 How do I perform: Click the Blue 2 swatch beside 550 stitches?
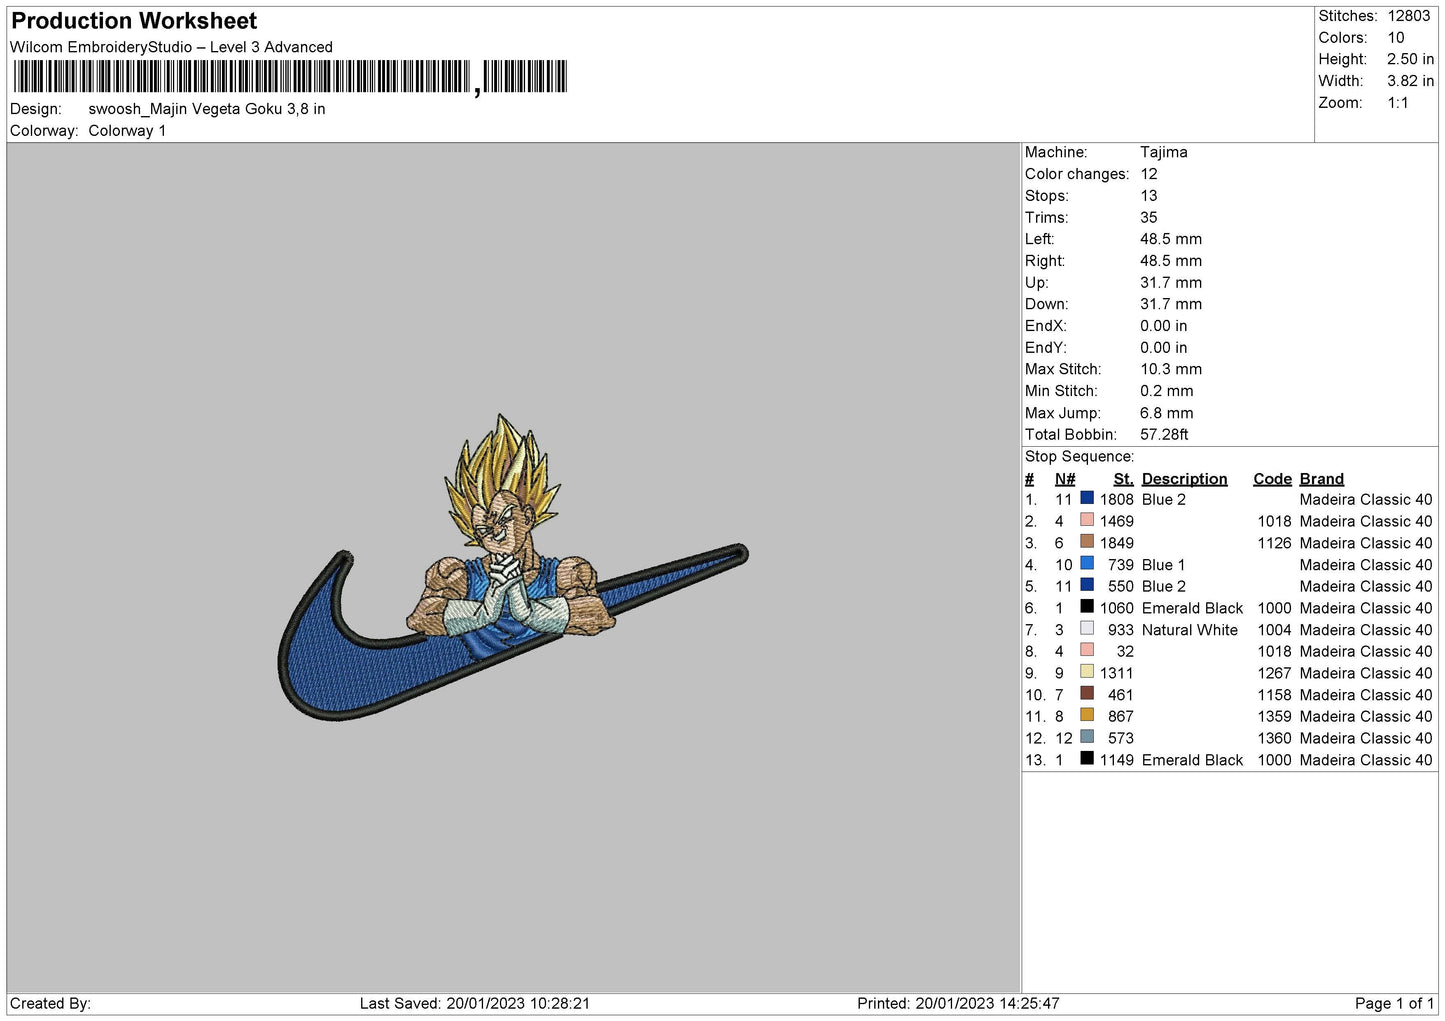click(1086, 585)
